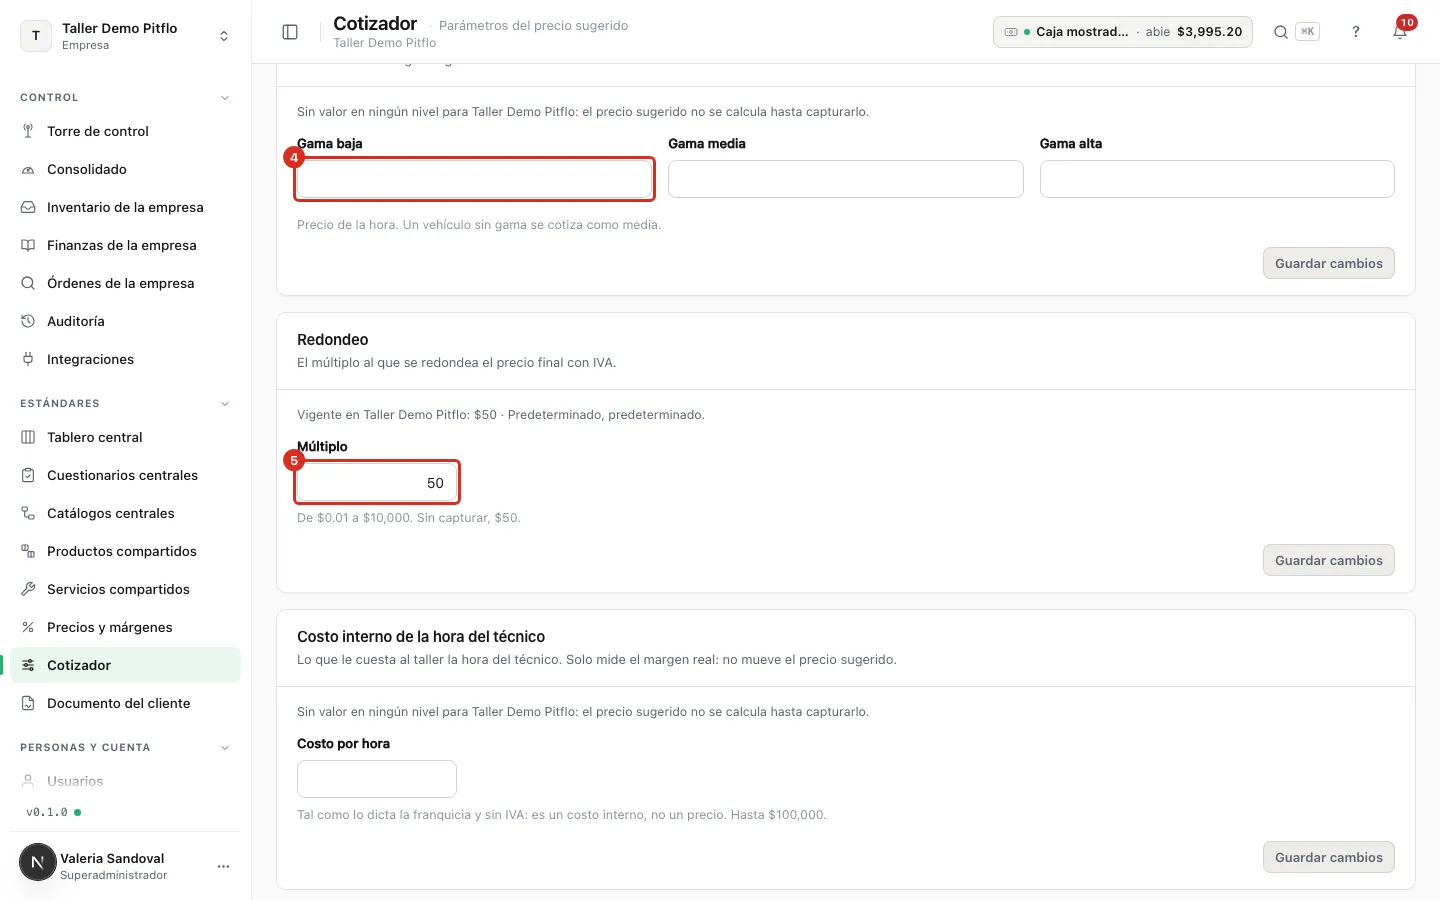The height and width of the screenshot is (900, 1440).
Task: Open the Taller Demo Pitflo company switcher
Action: click(x=125, y=36)
